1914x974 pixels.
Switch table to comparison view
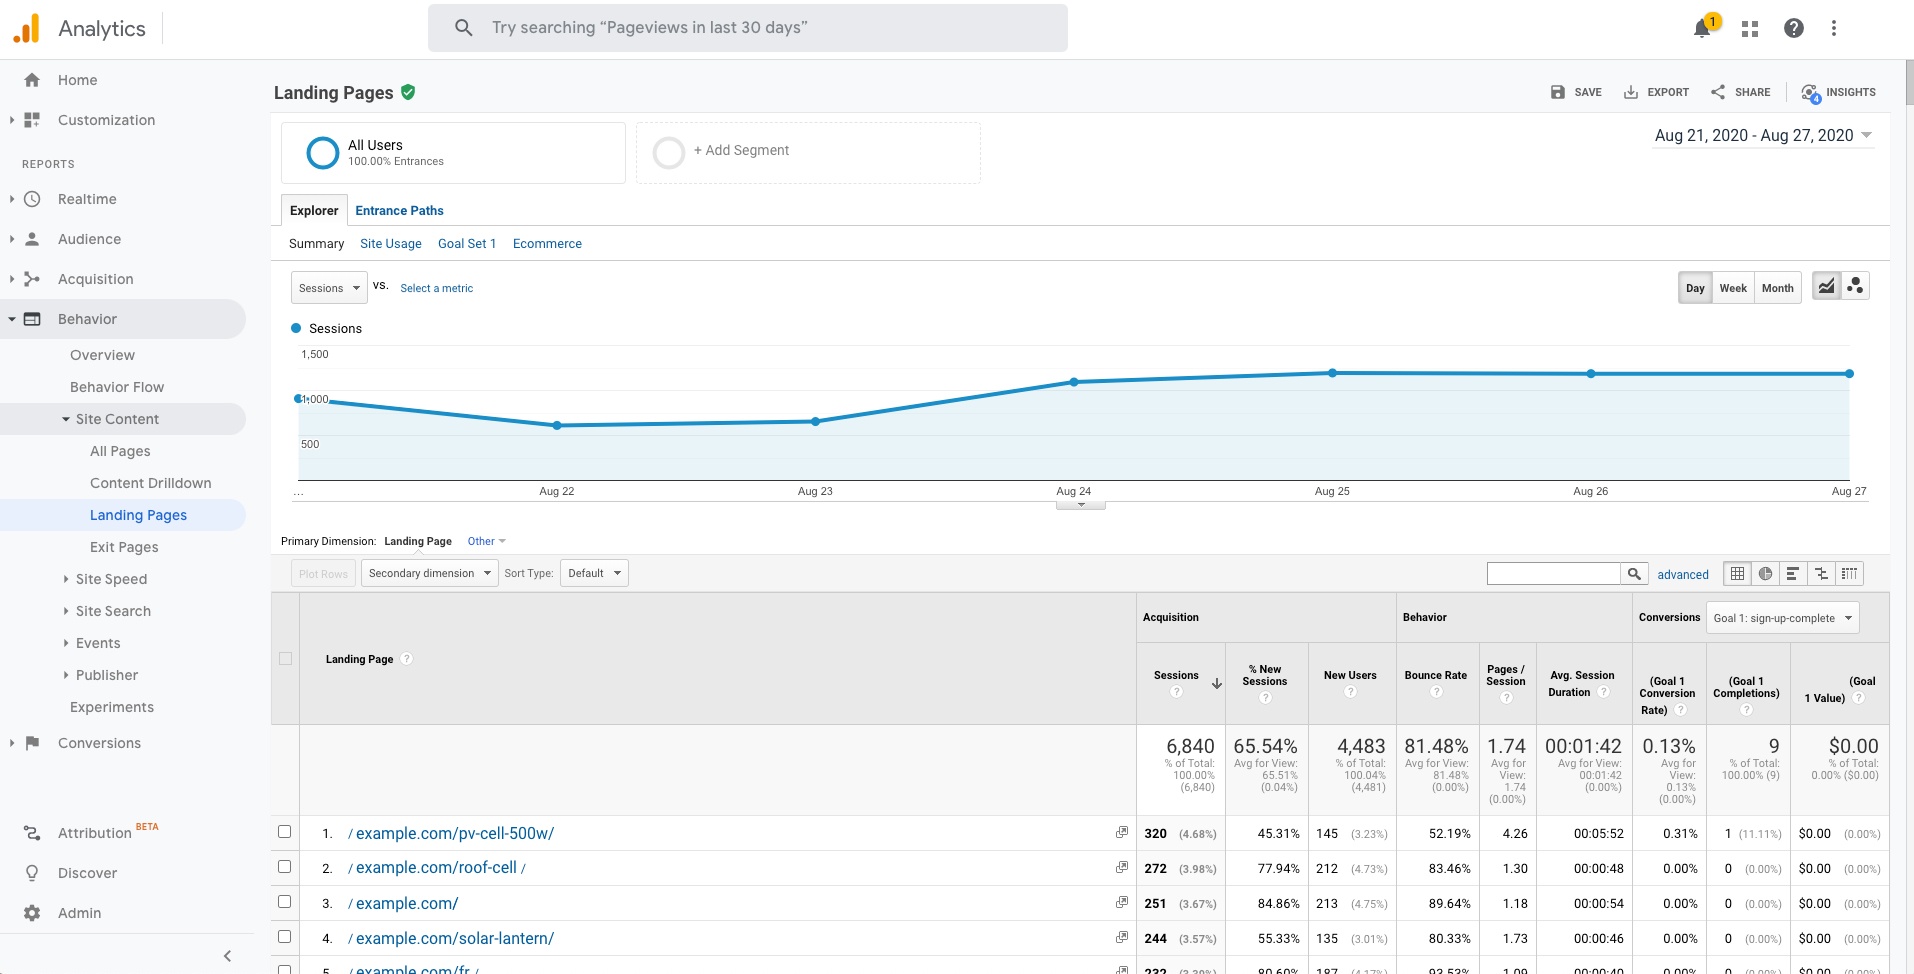coord(1821,574)
